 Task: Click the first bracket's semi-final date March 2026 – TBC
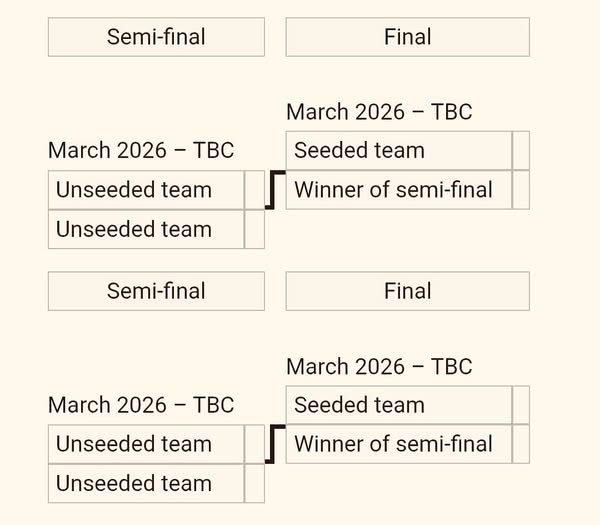pyautogui.click(x=141, y=151)
